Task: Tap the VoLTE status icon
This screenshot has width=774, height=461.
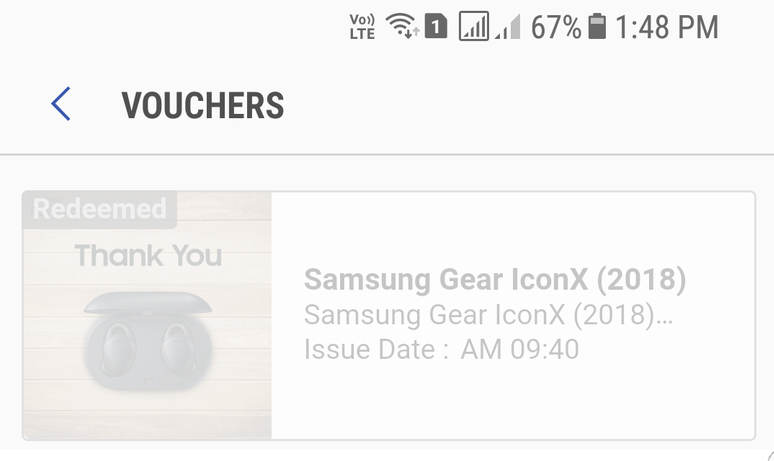Action: point(362,27)
